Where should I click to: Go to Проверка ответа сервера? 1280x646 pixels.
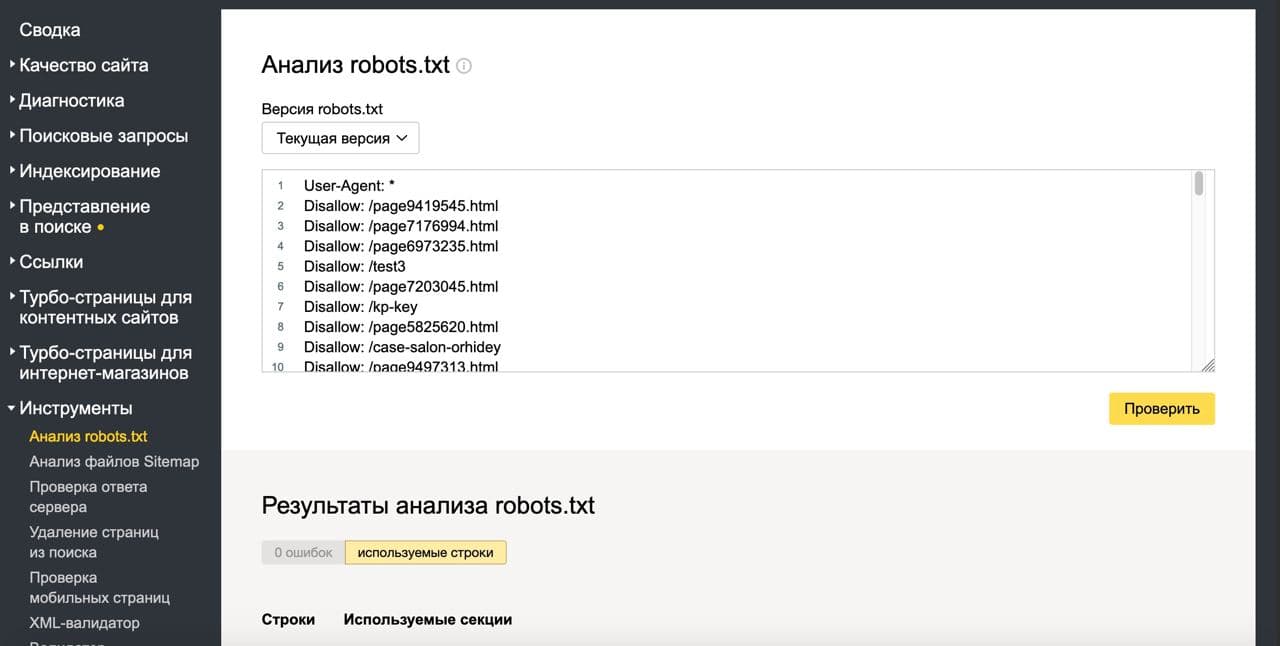[88, 496]
